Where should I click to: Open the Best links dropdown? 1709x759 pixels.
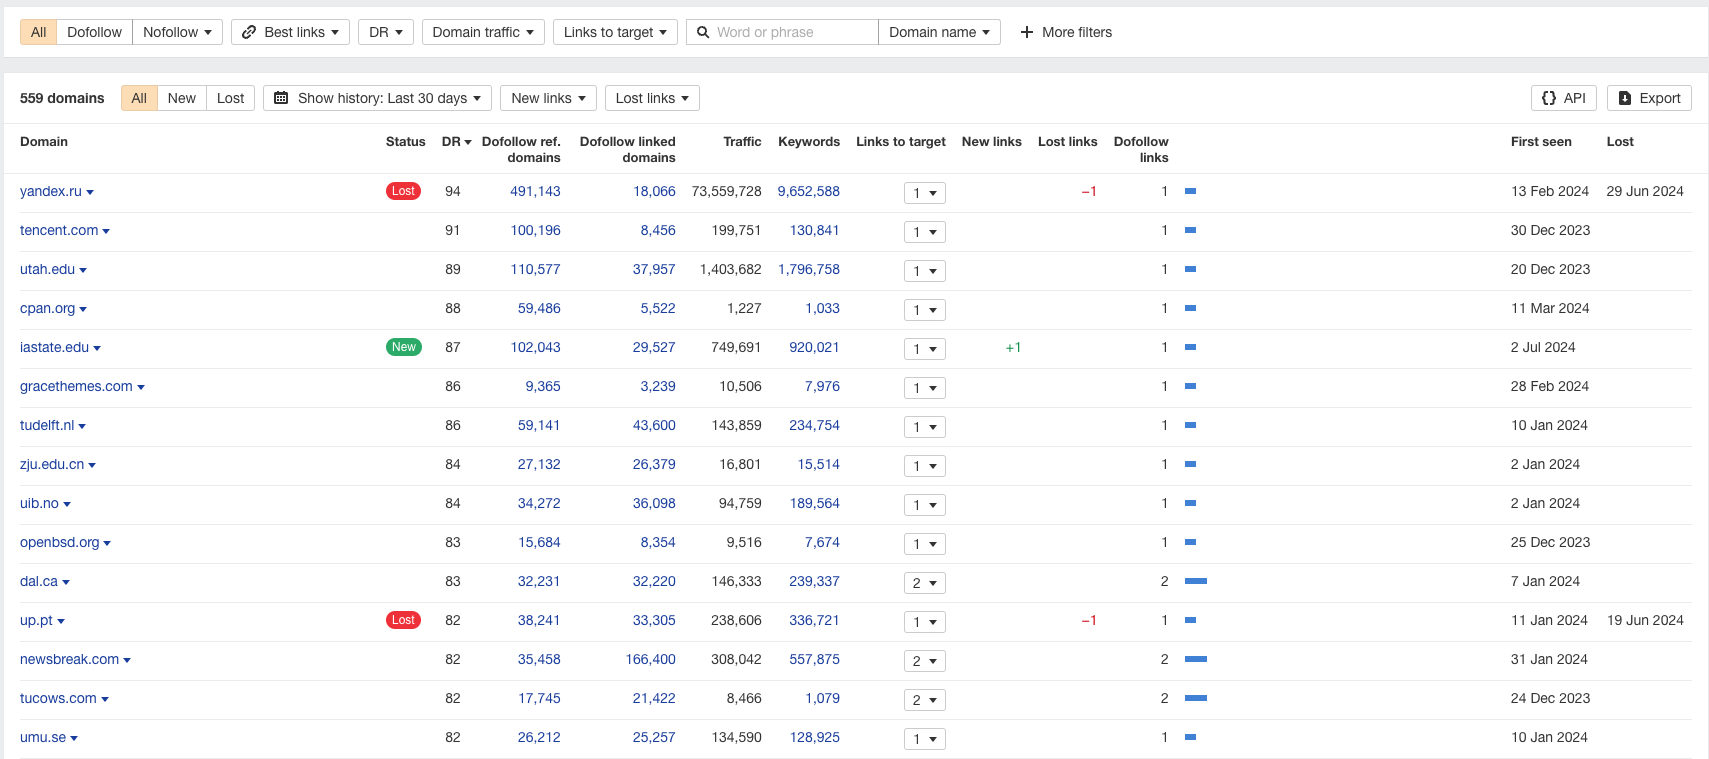291,32
